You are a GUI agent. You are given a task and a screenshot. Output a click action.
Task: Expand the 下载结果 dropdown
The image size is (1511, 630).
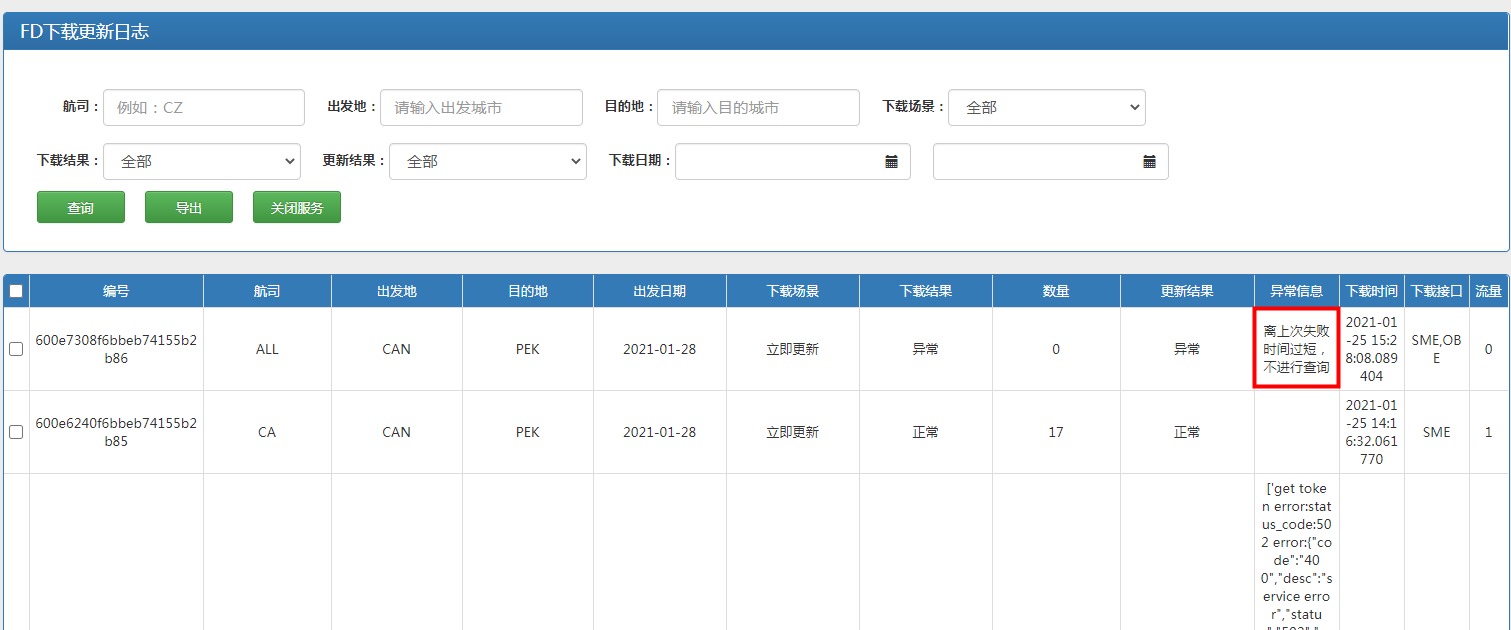point(201,162)
